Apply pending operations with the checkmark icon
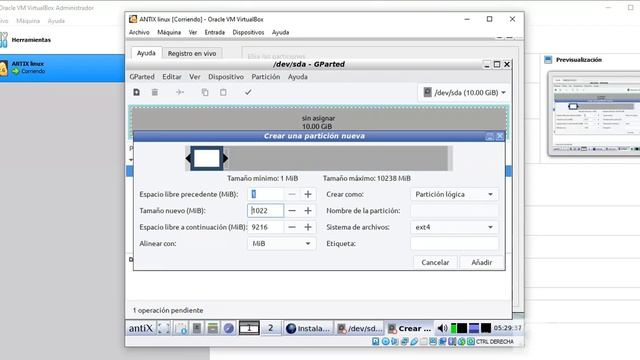 point(248,92)
